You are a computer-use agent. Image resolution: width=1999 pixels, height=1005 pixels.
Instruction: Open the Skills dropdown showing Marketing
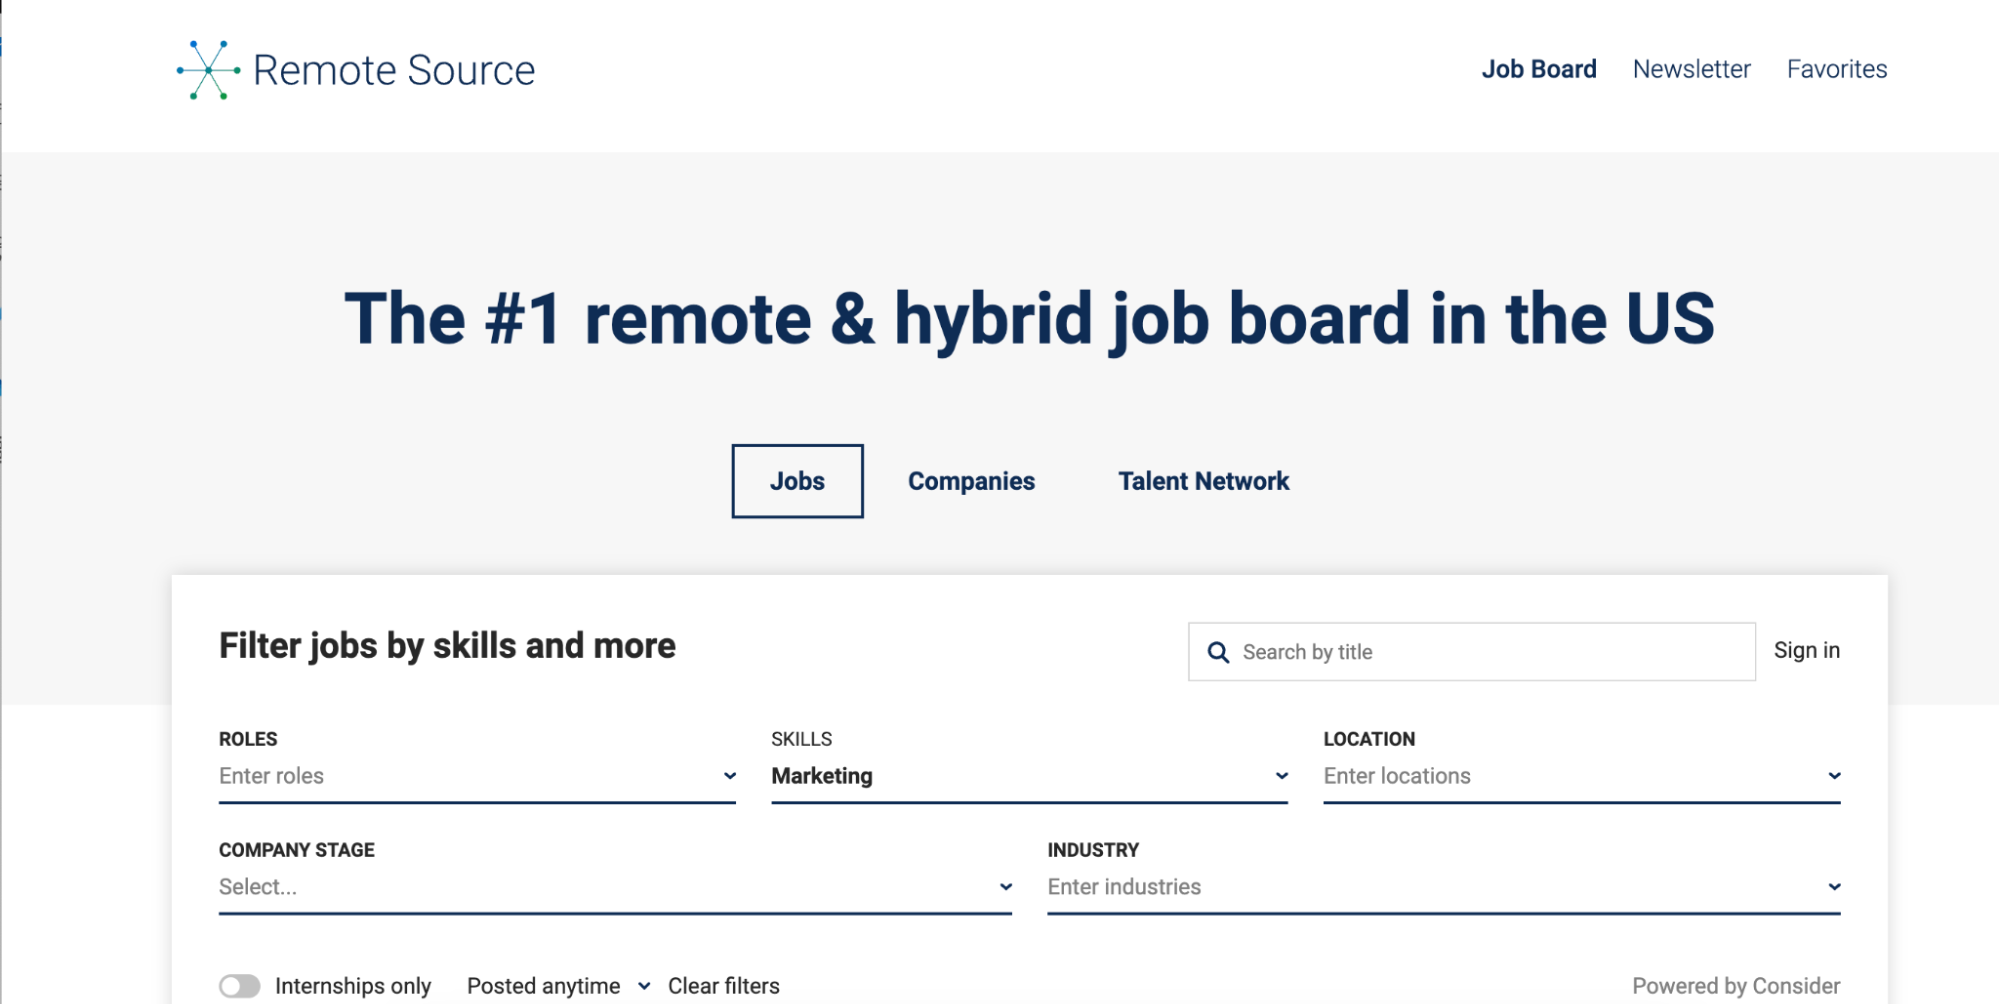(1029, 776)
